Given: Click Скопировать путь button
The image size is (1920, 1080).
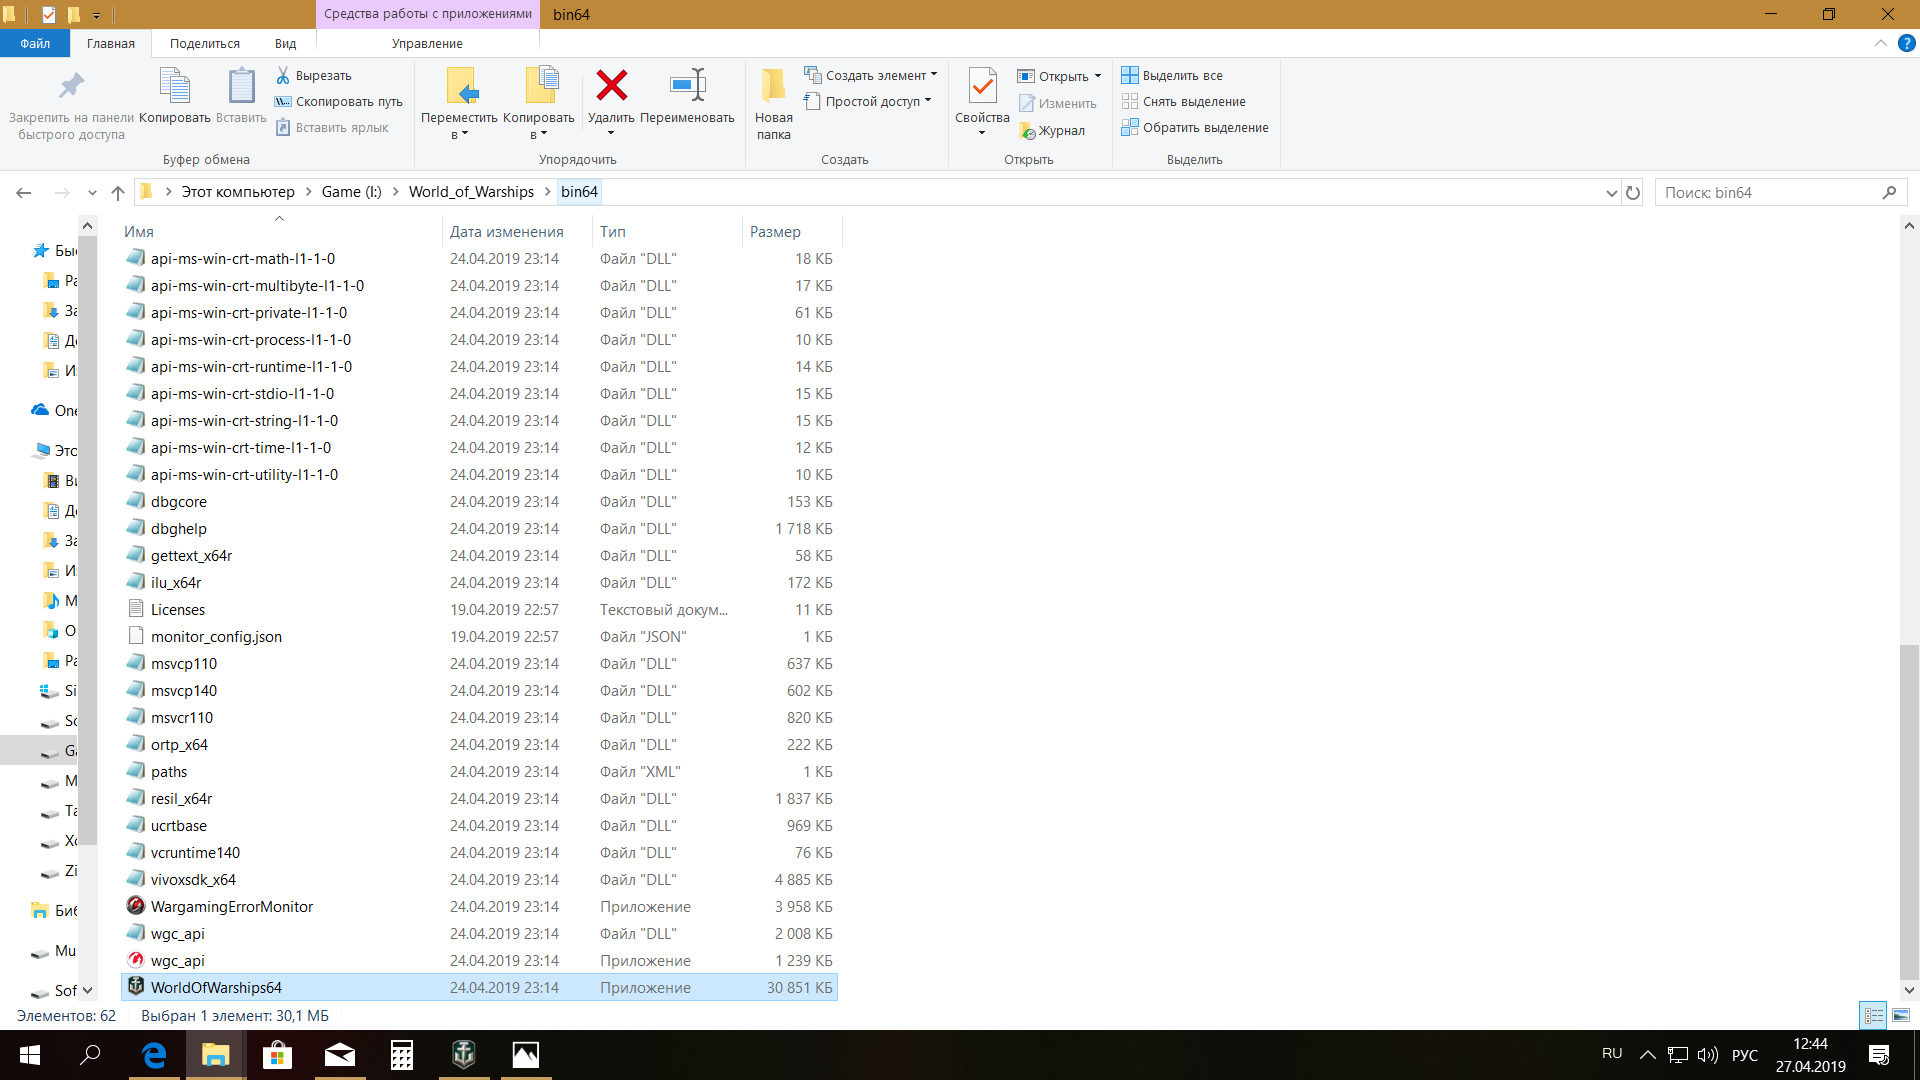Looking at the screenshot, I should click(x=338, y=101).
